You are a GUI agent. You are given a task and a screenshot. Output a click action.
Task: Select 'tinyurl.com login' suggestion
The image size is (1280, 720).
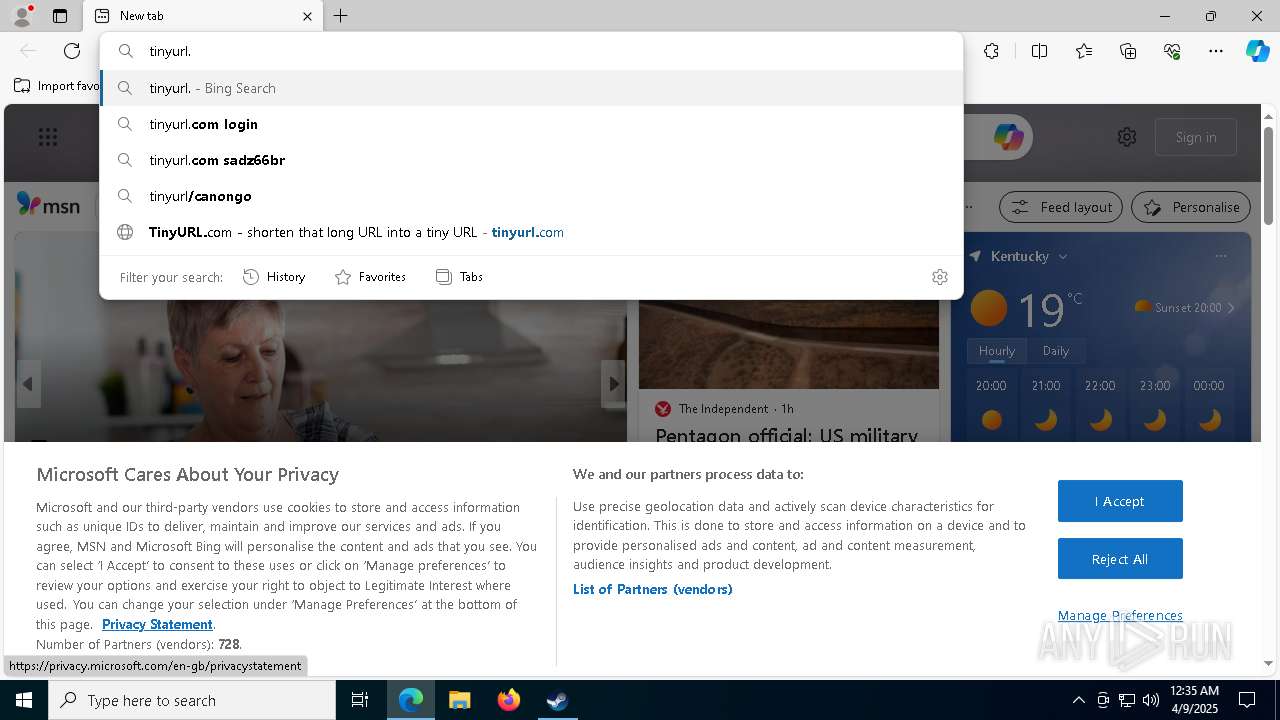coord(532,124)
